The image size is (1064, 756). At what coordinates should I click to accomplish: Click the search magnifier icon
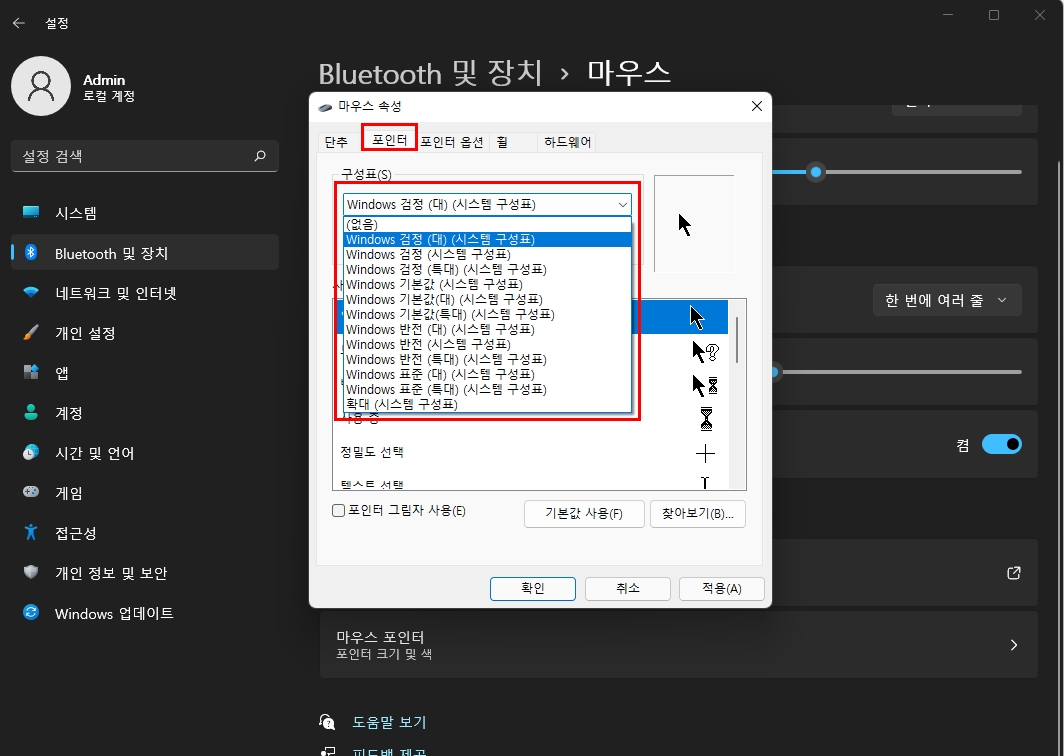pos(260,156)
